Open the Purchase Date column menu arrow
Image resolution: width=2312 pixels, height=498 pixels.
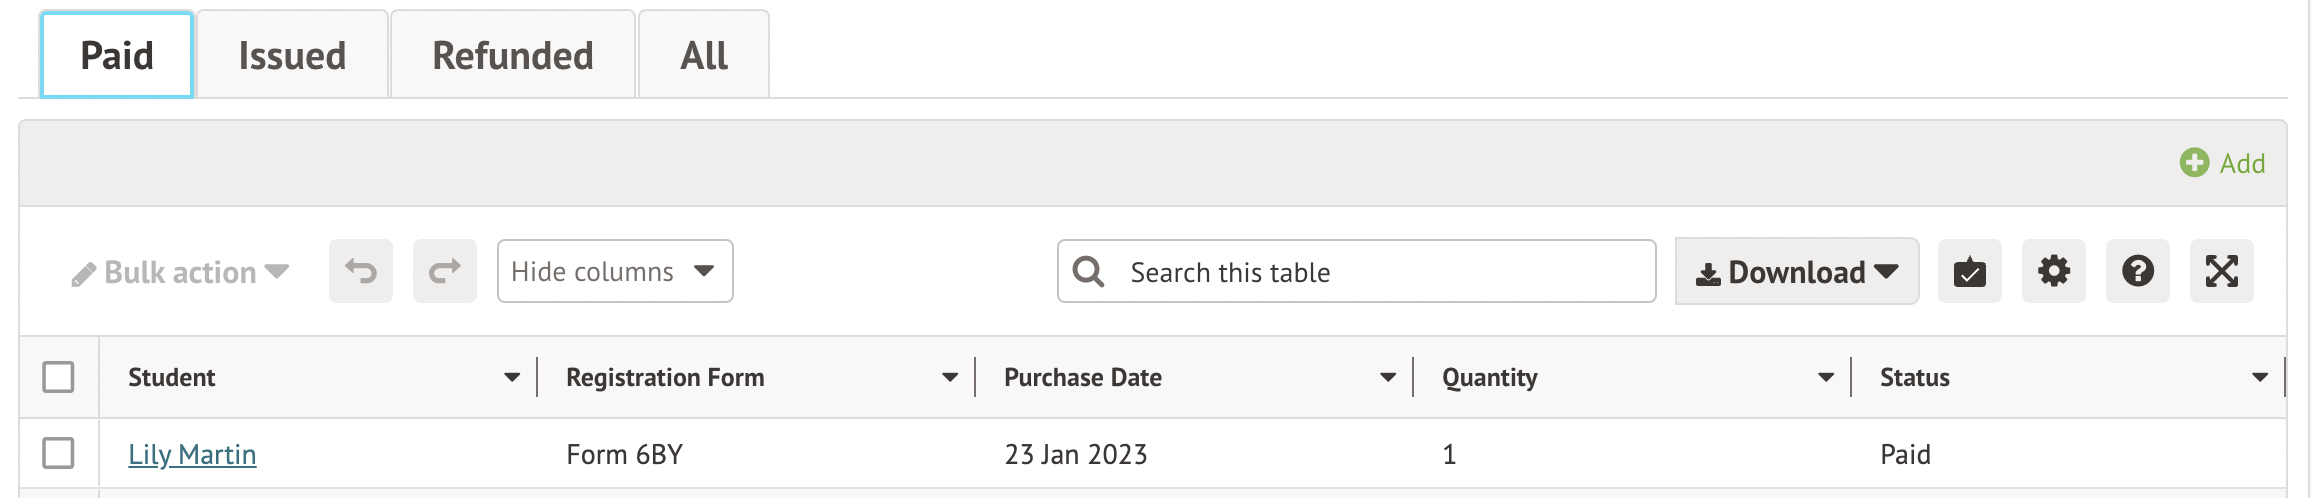click(1388, 377)
